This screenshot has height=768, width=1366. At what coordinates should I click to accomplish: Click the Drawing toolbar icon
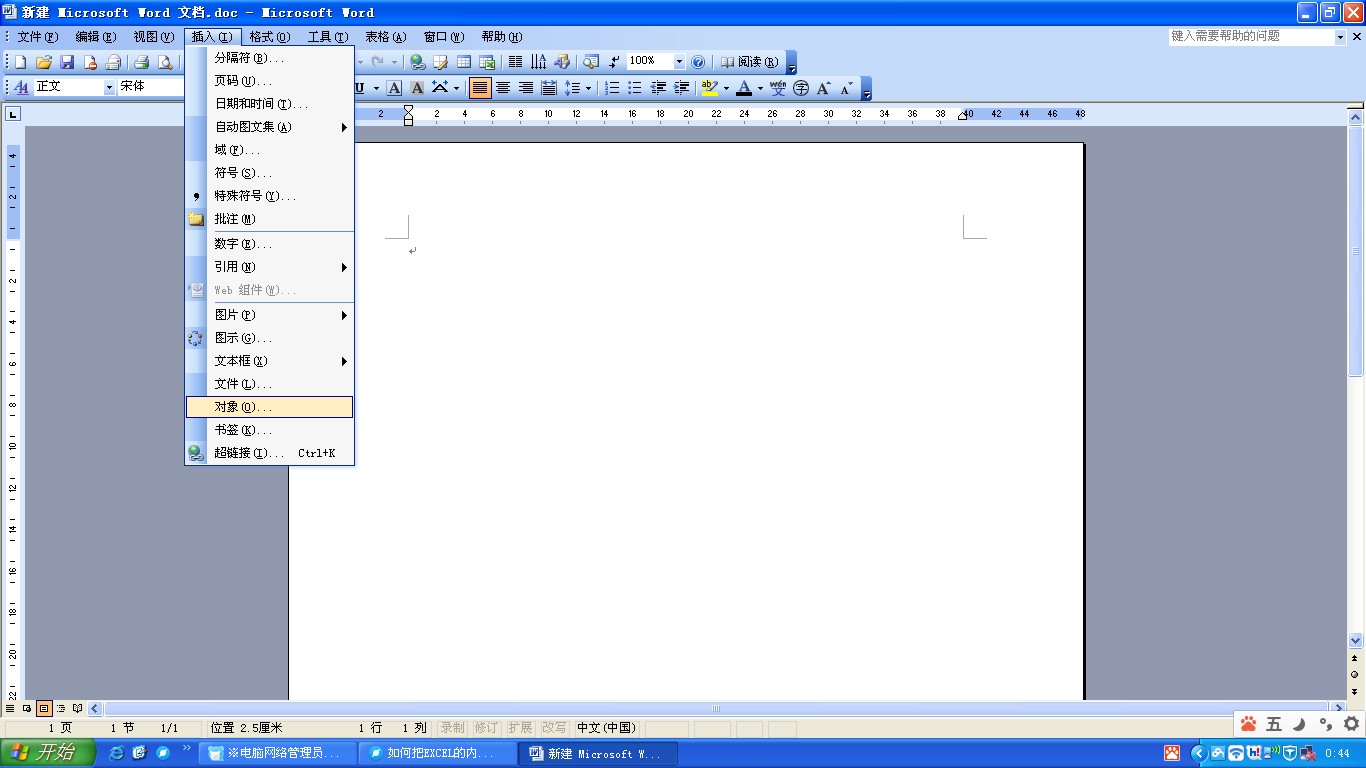[x=562, y=62]
